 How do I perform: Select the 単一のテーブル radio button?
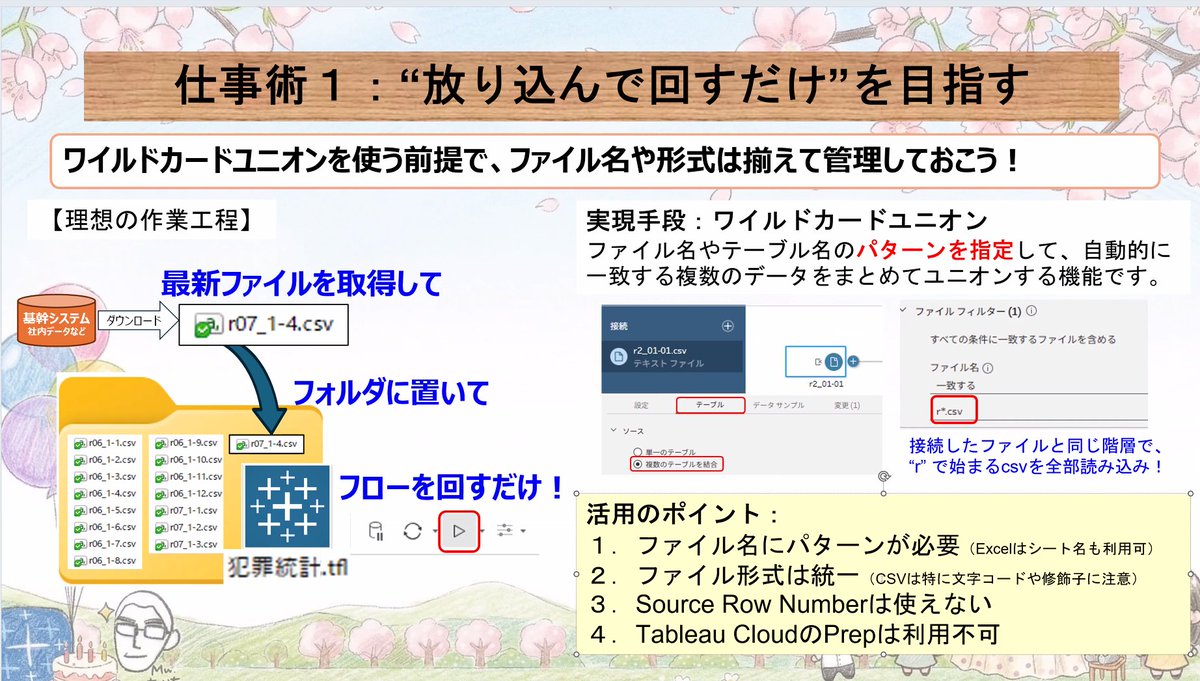pos(636,452)
